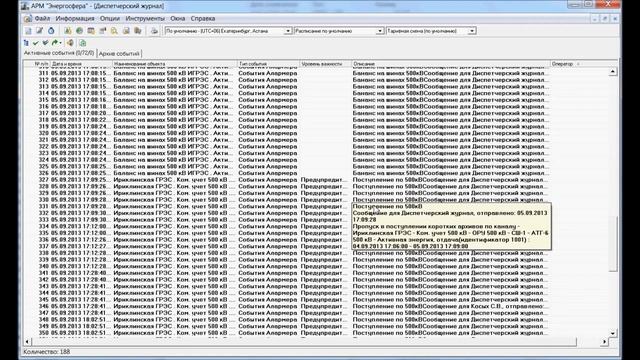The height and width of the screenshot is (360, 640).
Task: Click the green forward arrow icon
Action: click(55, 43)
